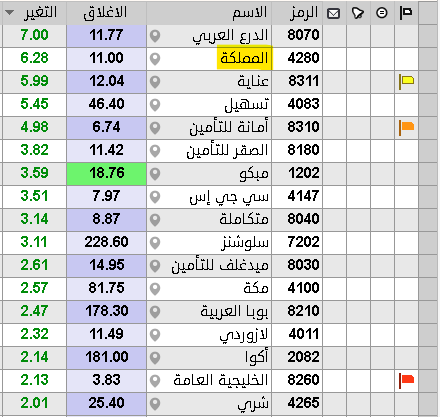Click the alert bell column header icon

tap(357, 13)
